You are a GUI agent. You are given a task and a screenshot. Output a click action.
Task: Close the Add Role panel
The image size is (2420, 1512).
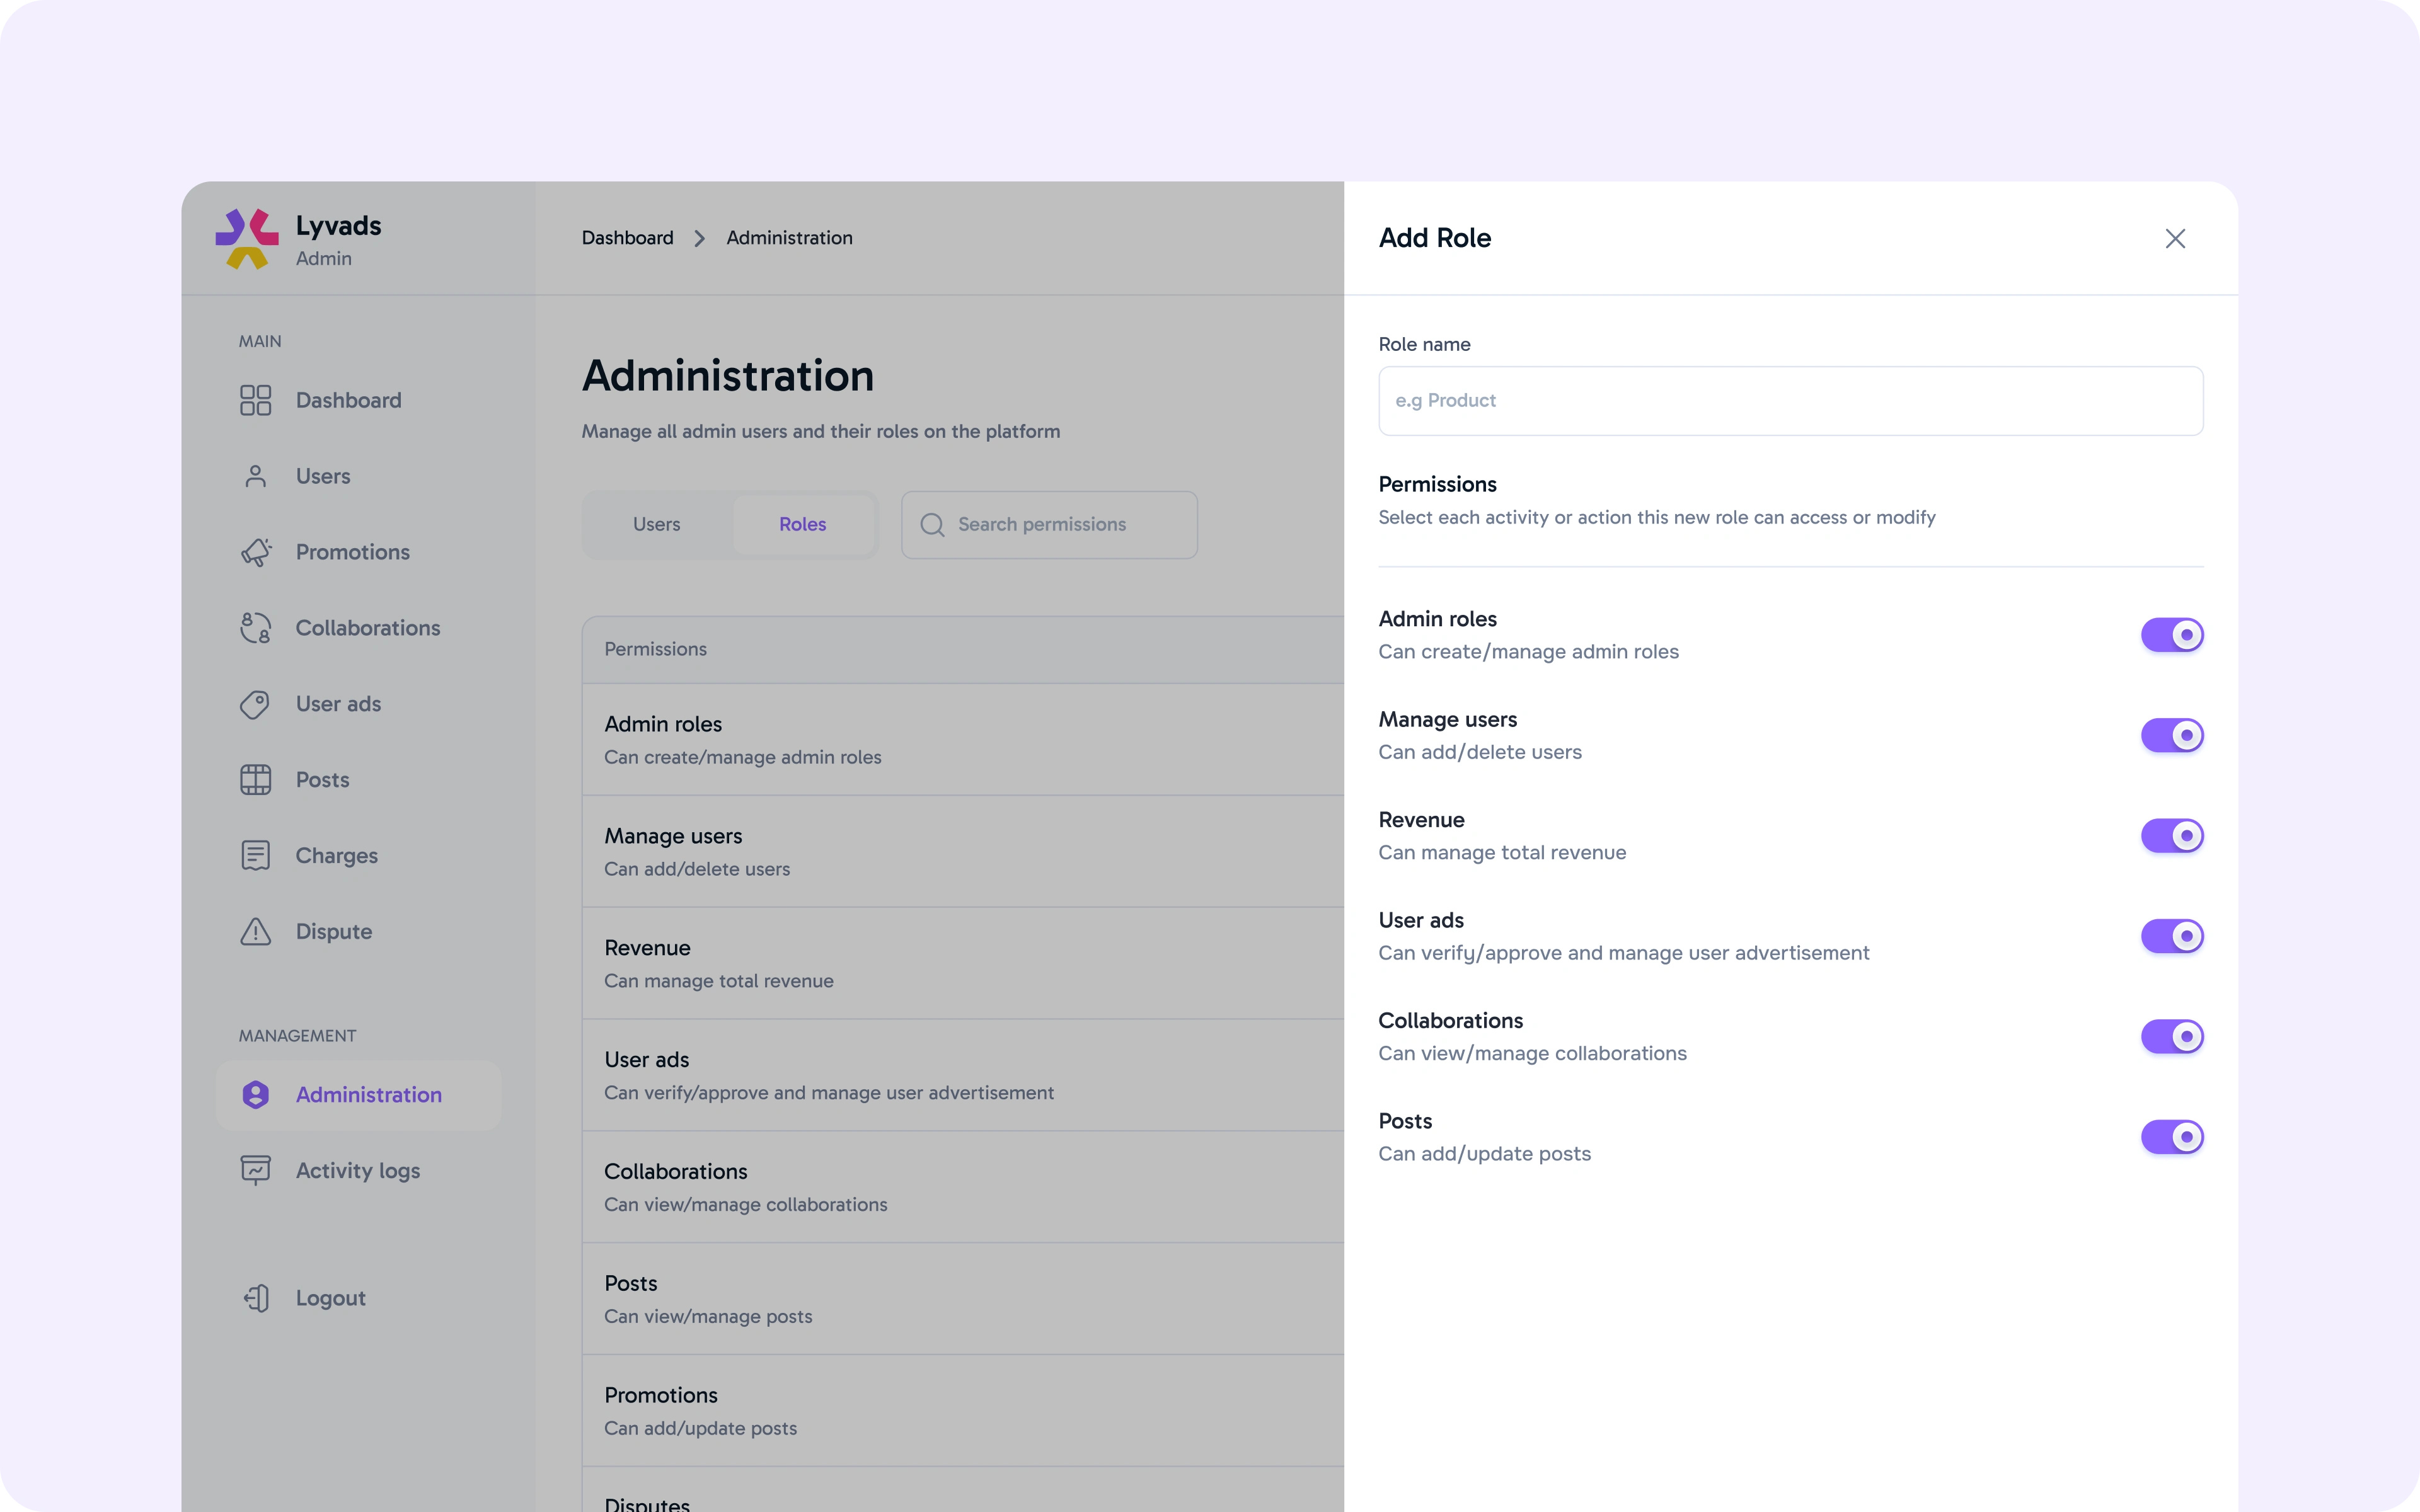click(2175, 238)
